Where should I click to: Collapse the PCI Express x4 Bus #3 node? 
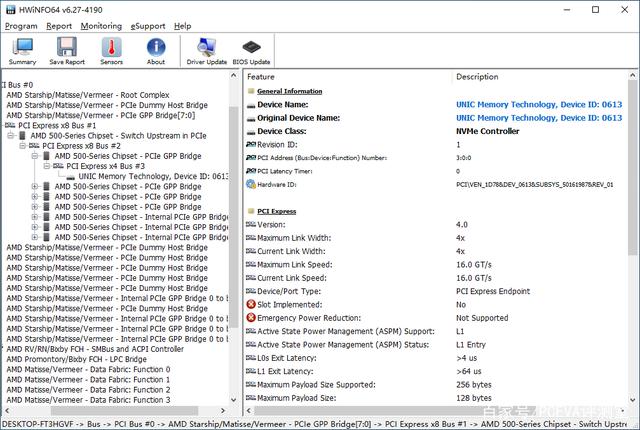click(x=47, y=166)
